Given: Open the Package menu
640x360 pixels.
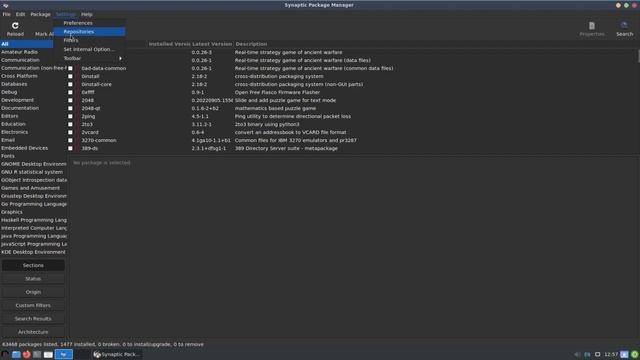Looking at the screenshot, I should click(x=40, y=14).
